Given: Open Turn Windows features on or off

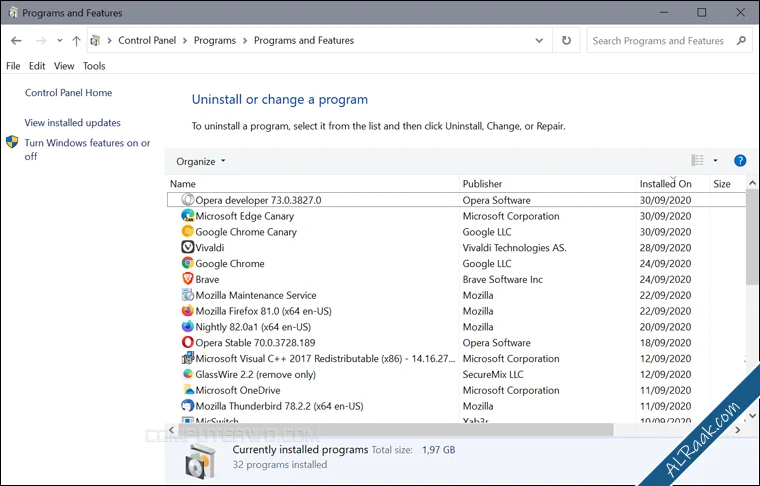Looking at the screenshot, I should point(87,149).
